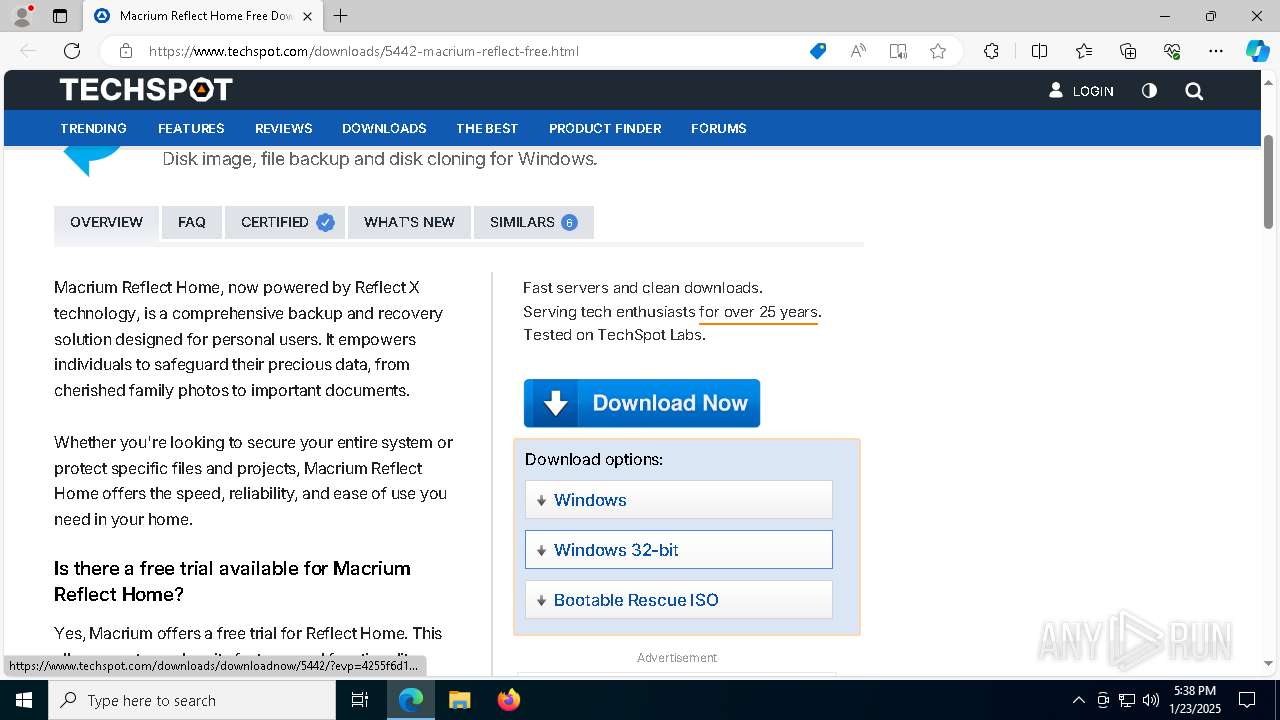Open DOWNLOADS navigation menu
1280x720 pixels.
384,128
